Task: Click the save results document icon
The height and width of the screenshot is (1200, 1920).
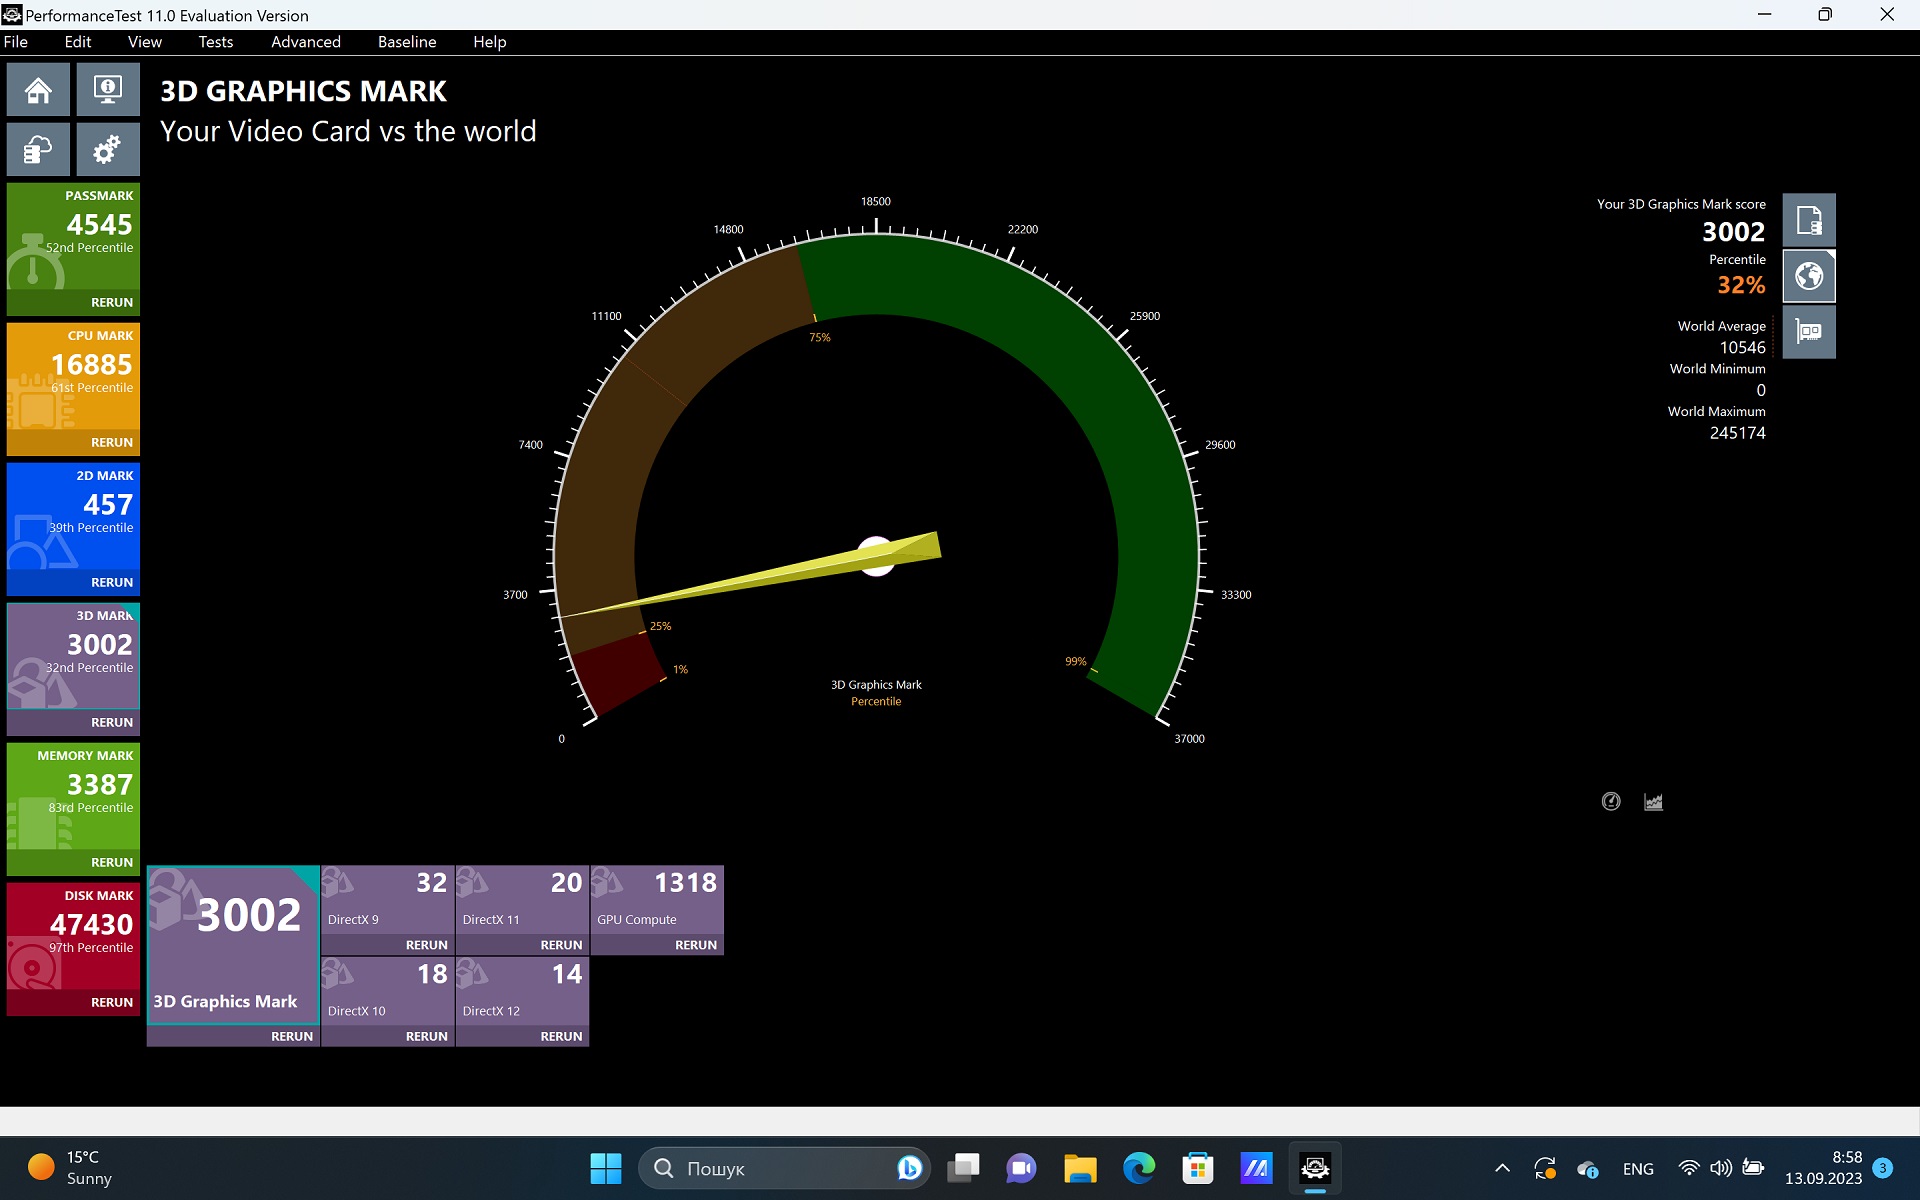Action: pos(1809,220)
